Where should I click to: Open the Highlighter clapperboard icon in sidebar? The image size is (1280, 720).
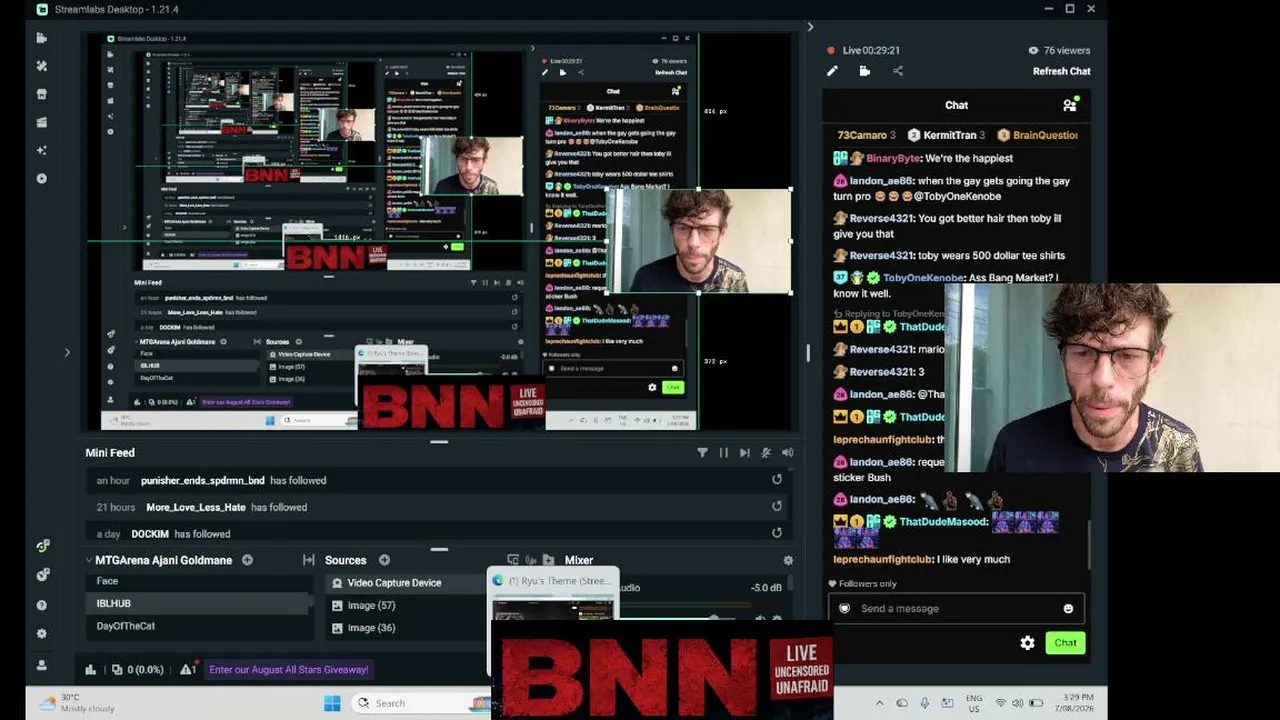tap(41, 122)
